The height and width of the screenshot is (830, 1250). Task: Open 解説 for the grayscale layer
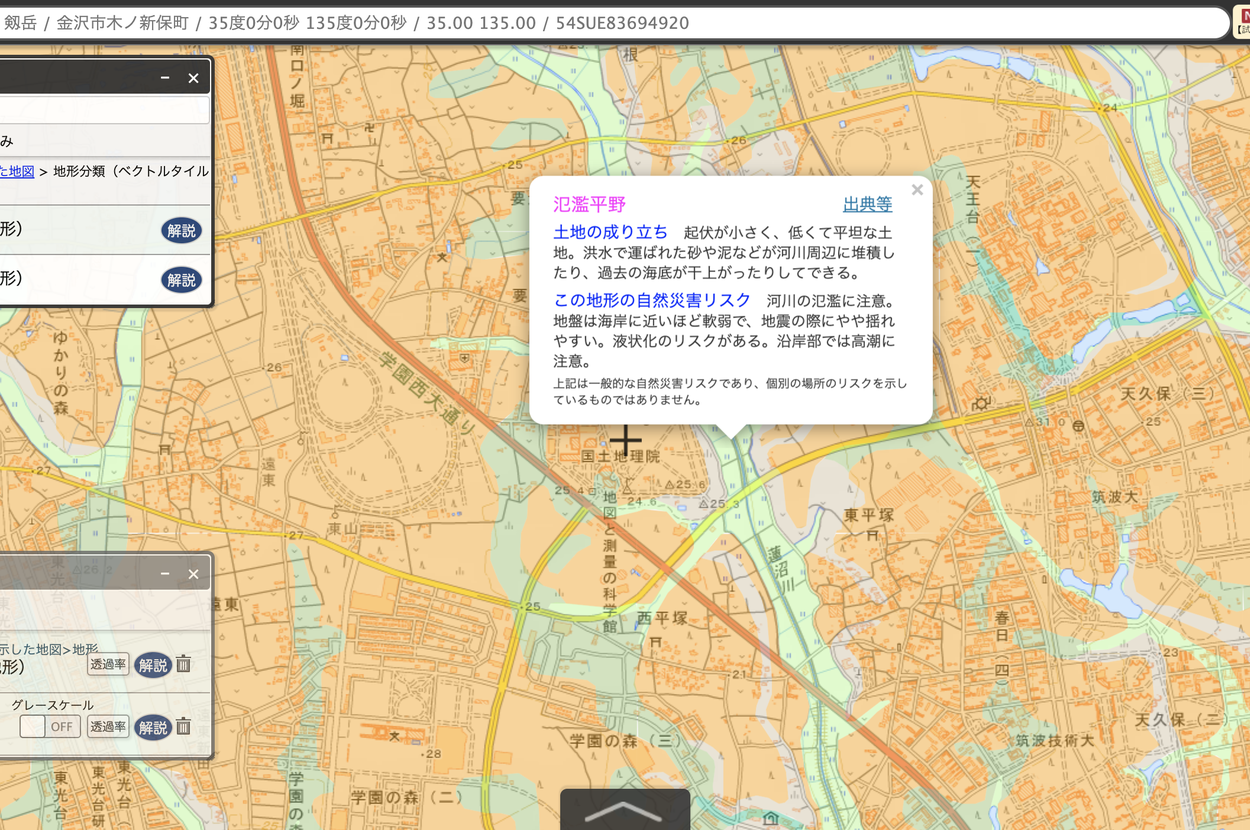[152, 727]
